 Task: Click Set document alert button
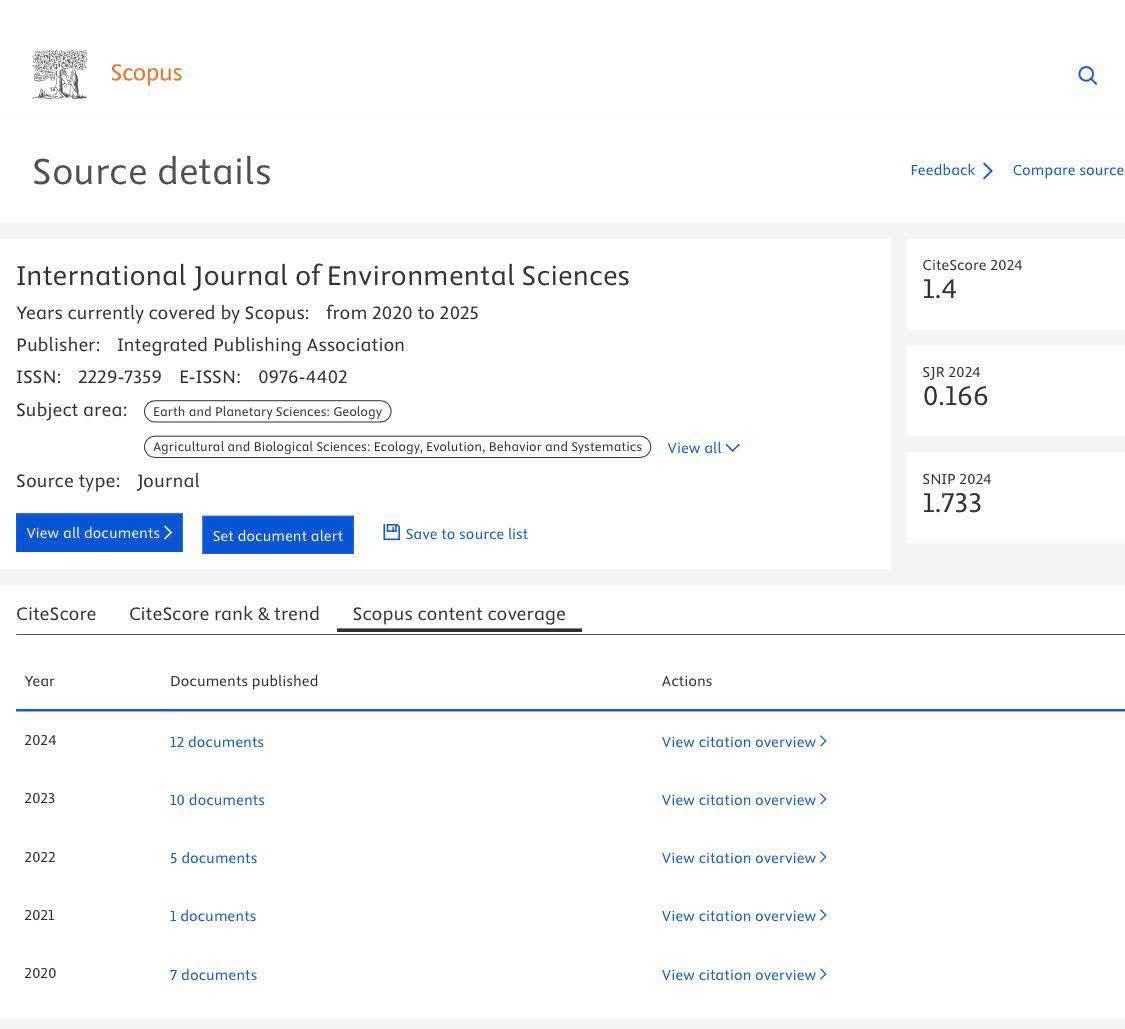click(x=278, y=535)
